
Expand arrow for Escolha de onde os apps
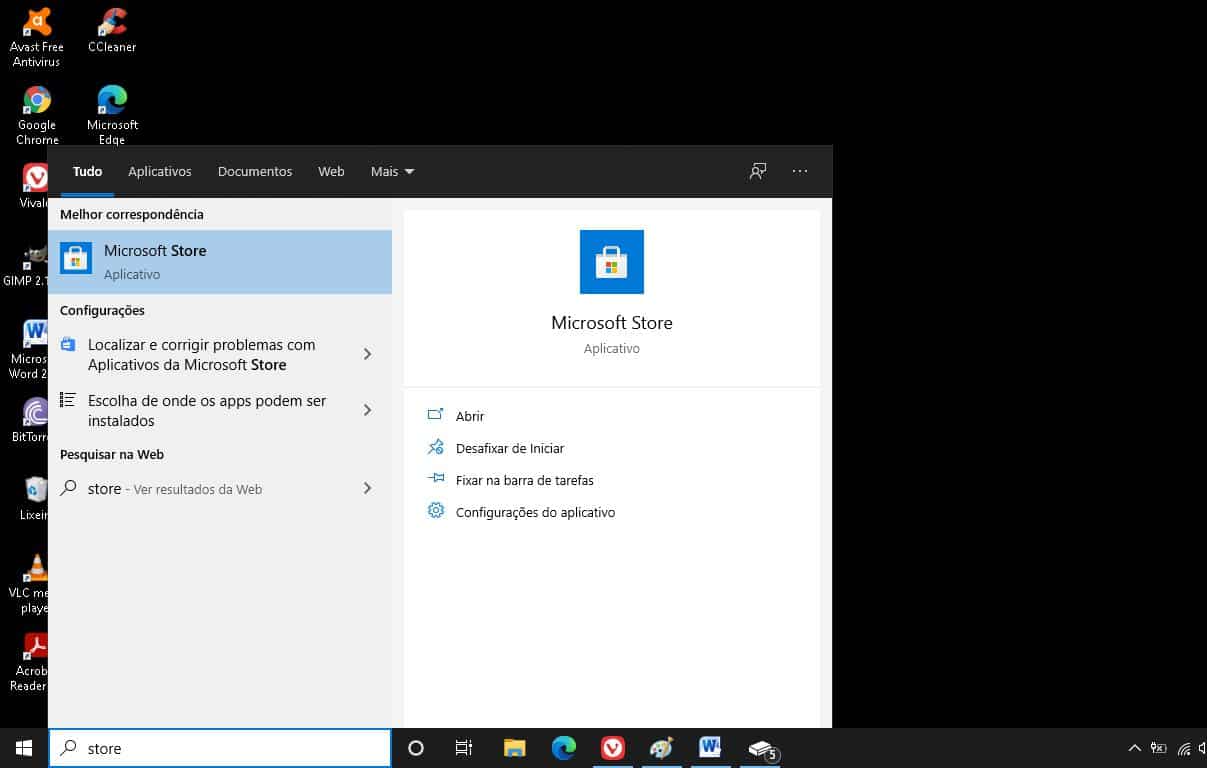(367, 410)
